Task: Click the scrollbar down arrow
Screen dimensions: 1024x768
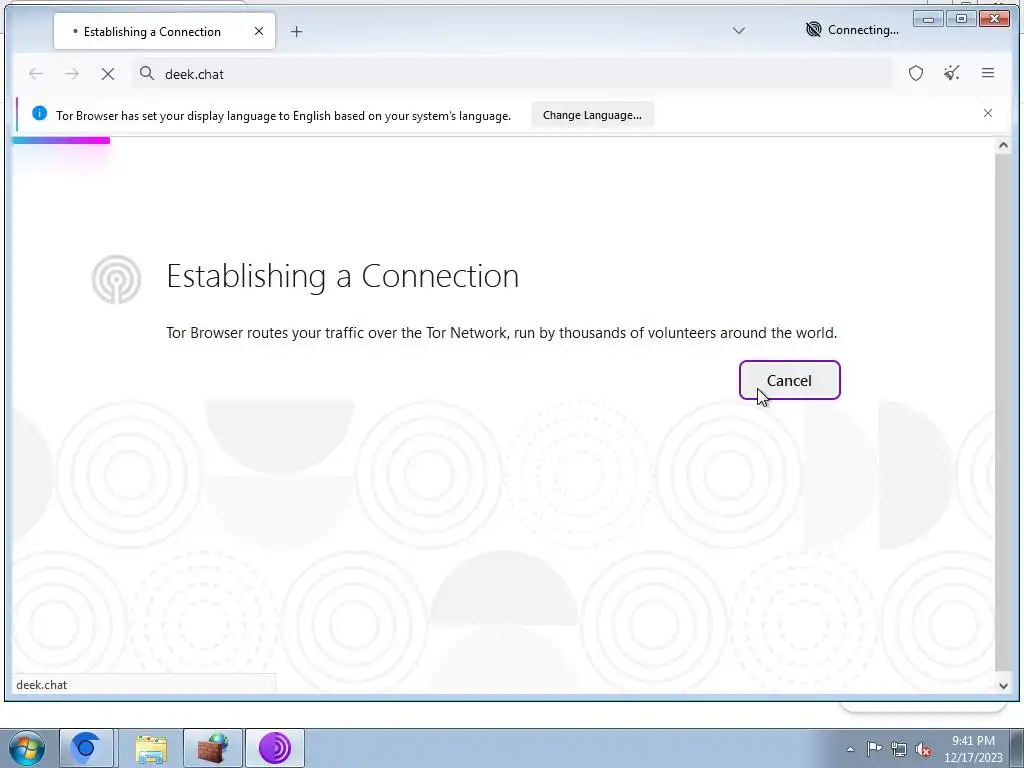Action: [1003, 685]
